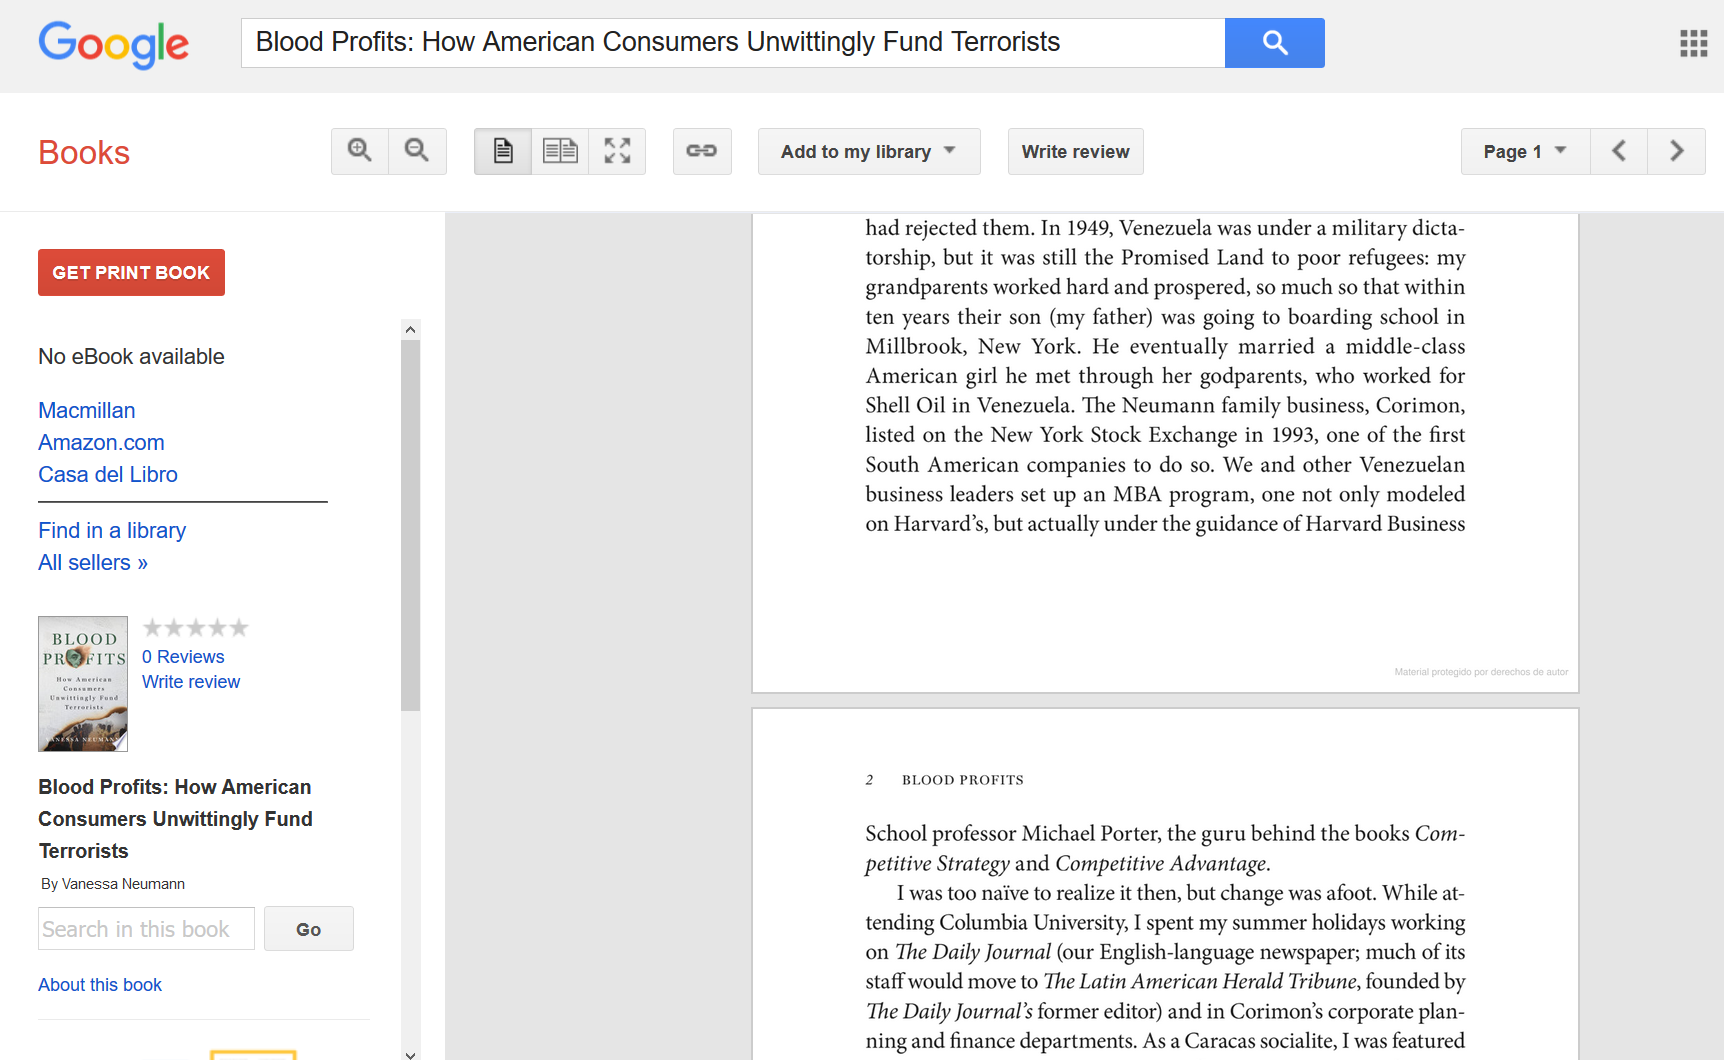Click the GET PRINT BOOK button
The image size is (1724, 1060).
pos(131,273)
